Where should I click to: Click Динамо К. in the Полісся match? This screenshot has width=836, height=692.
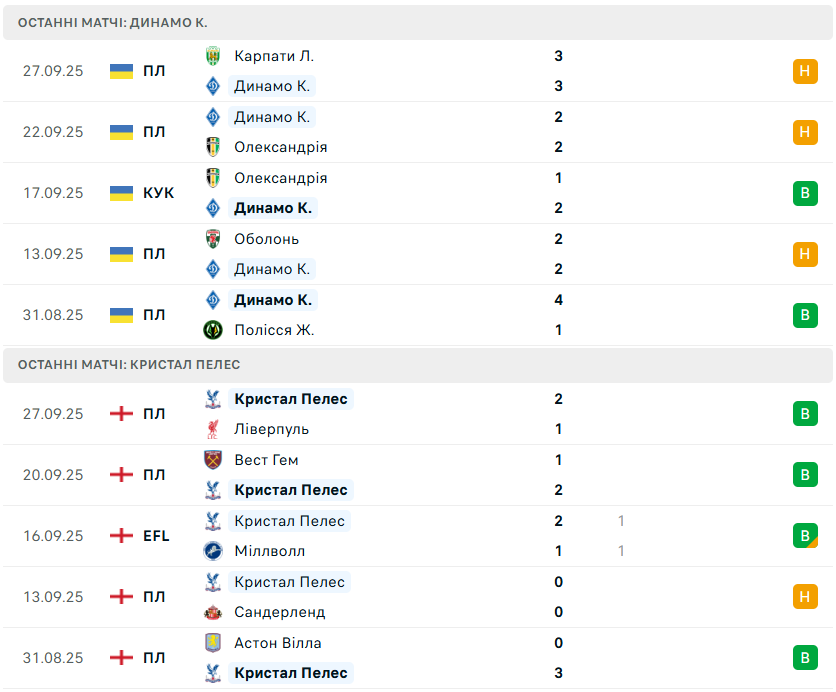coord(273,300)
